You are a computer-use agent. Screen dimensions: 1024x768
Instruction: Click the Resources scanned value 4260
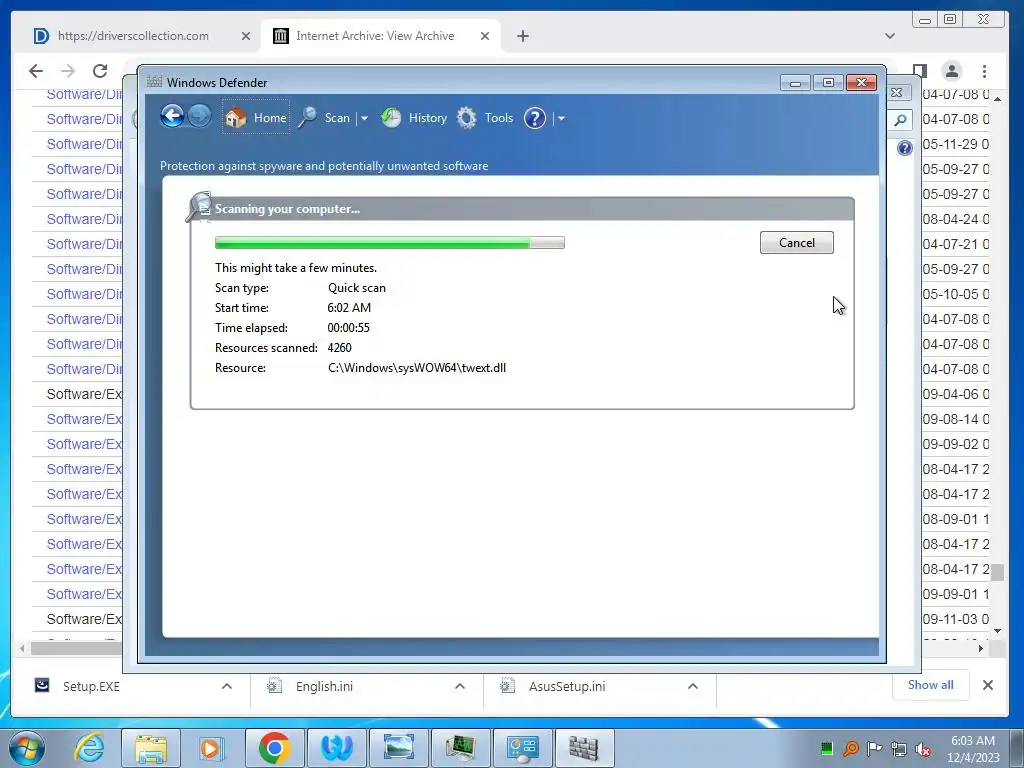point(340,348)
